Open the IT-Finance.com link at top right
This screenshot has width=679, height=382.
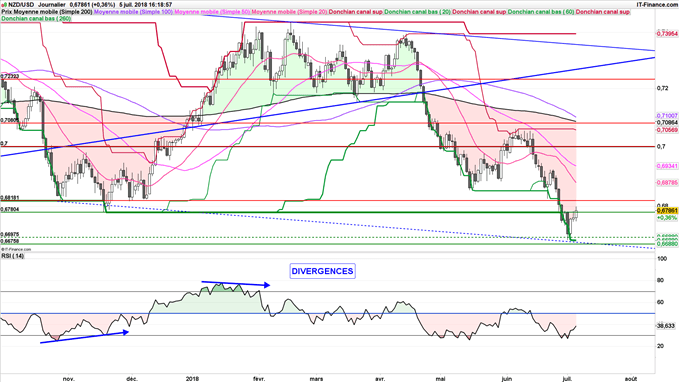[657, 4]
